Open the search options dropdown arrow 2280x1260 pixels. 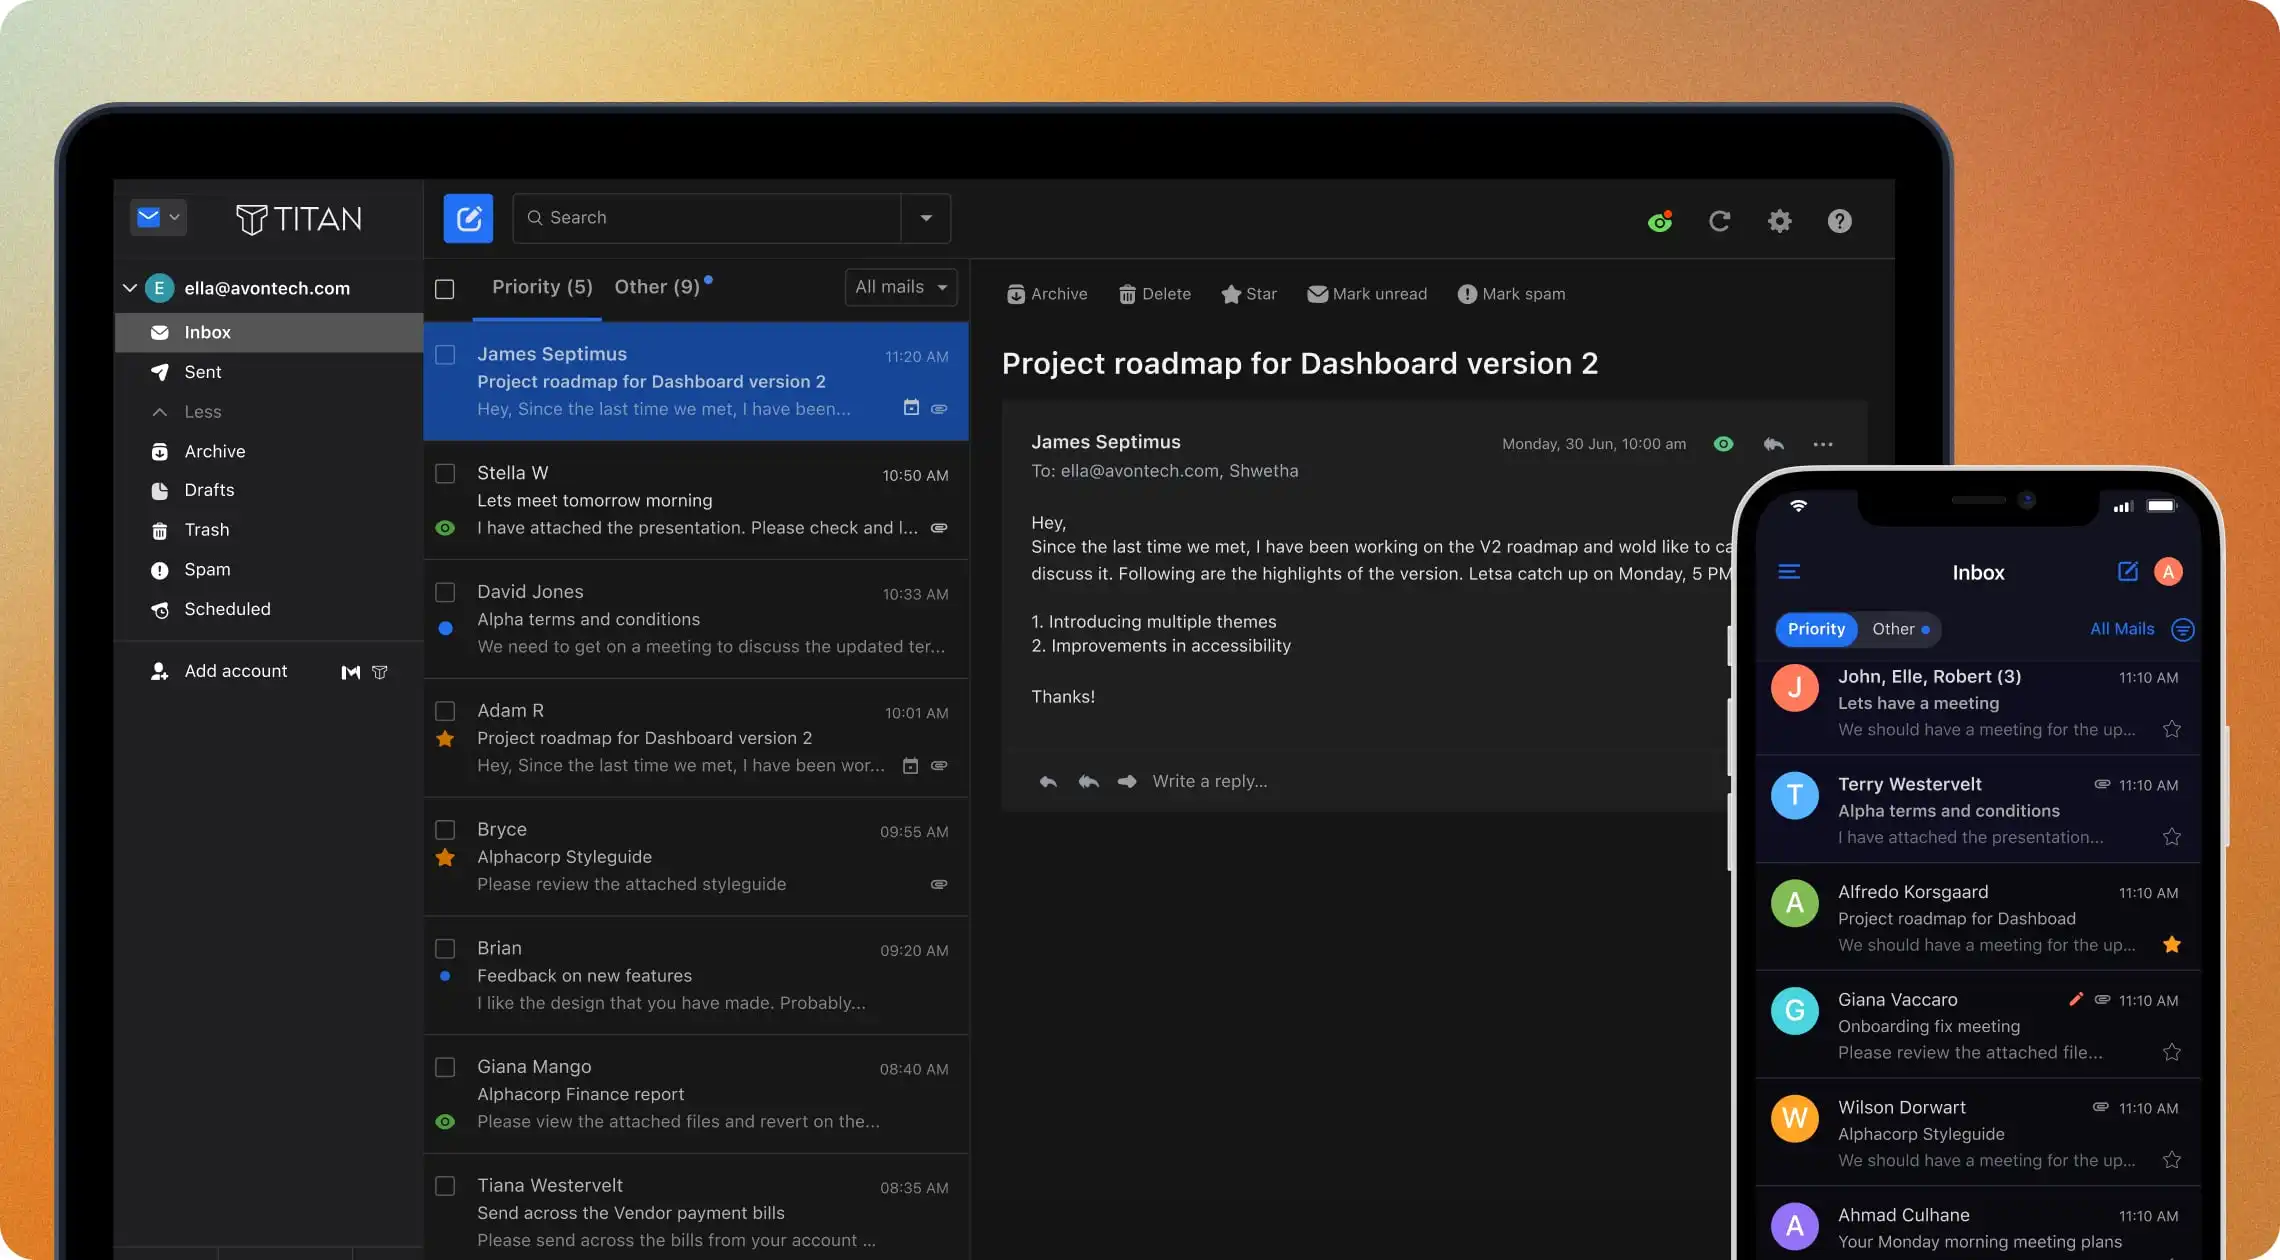pyautogui.click(x=926, y=218)
